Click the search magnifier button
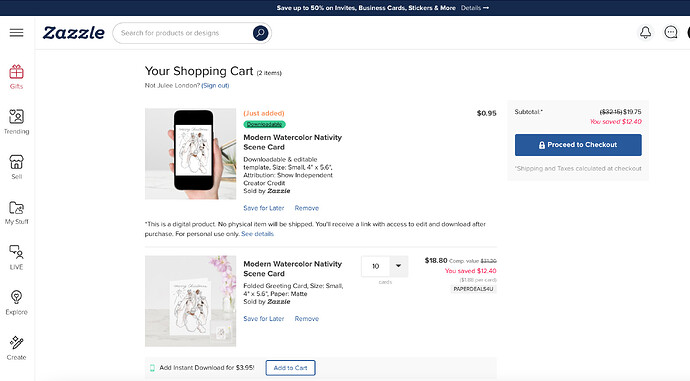690x381 pixels. (x=260, y=33)
